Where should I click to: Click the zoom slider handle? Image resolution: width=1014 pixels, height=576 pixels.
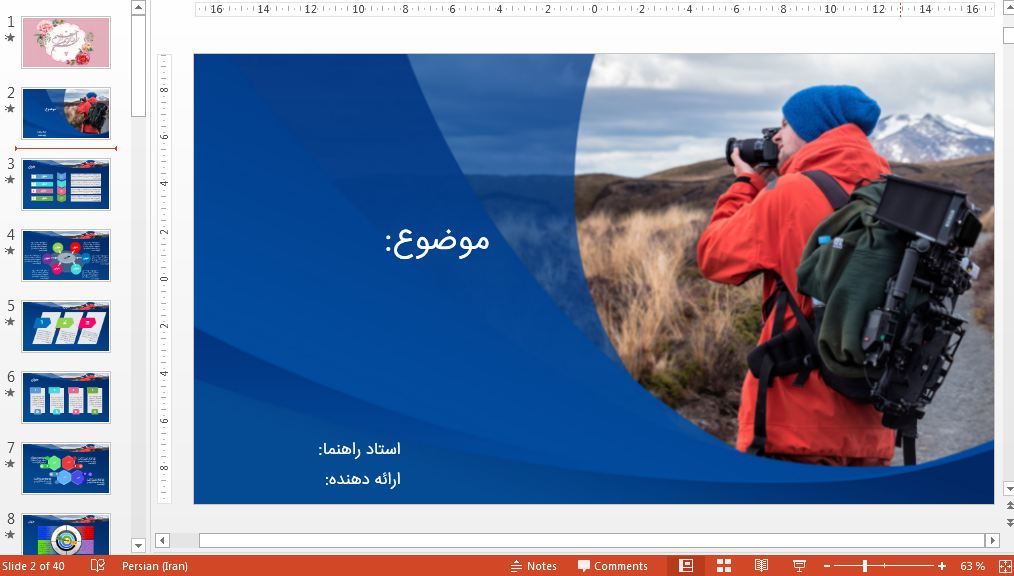point(866,566)
